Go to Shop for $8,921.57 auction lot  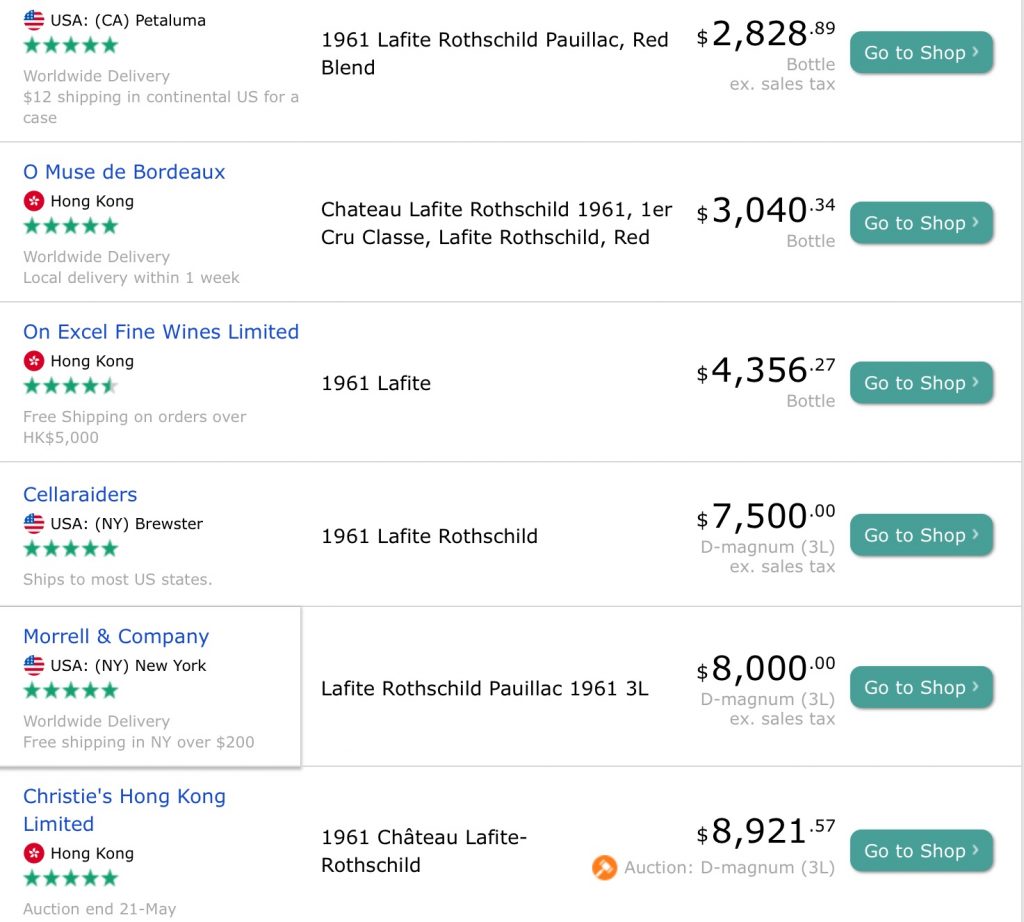[921, 851]
